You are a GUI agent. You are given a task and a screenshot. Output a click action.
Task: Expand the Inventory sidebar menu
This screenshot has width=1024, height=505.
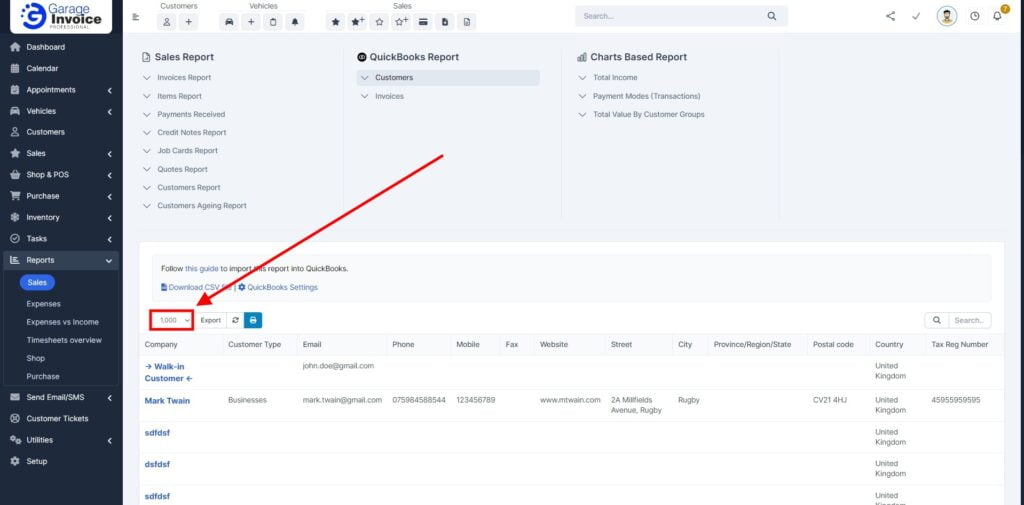coord(61,217)
